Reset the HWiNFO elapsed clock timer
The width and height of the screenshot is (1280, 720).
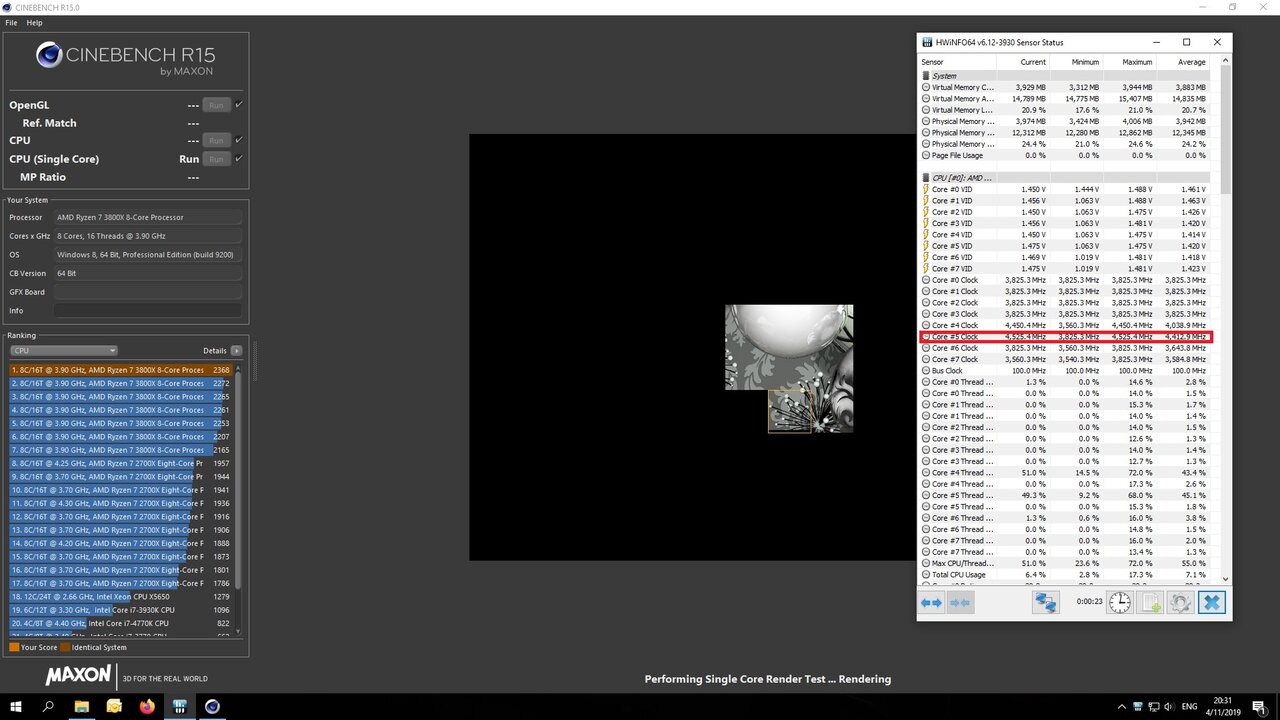click(1120, 603)
